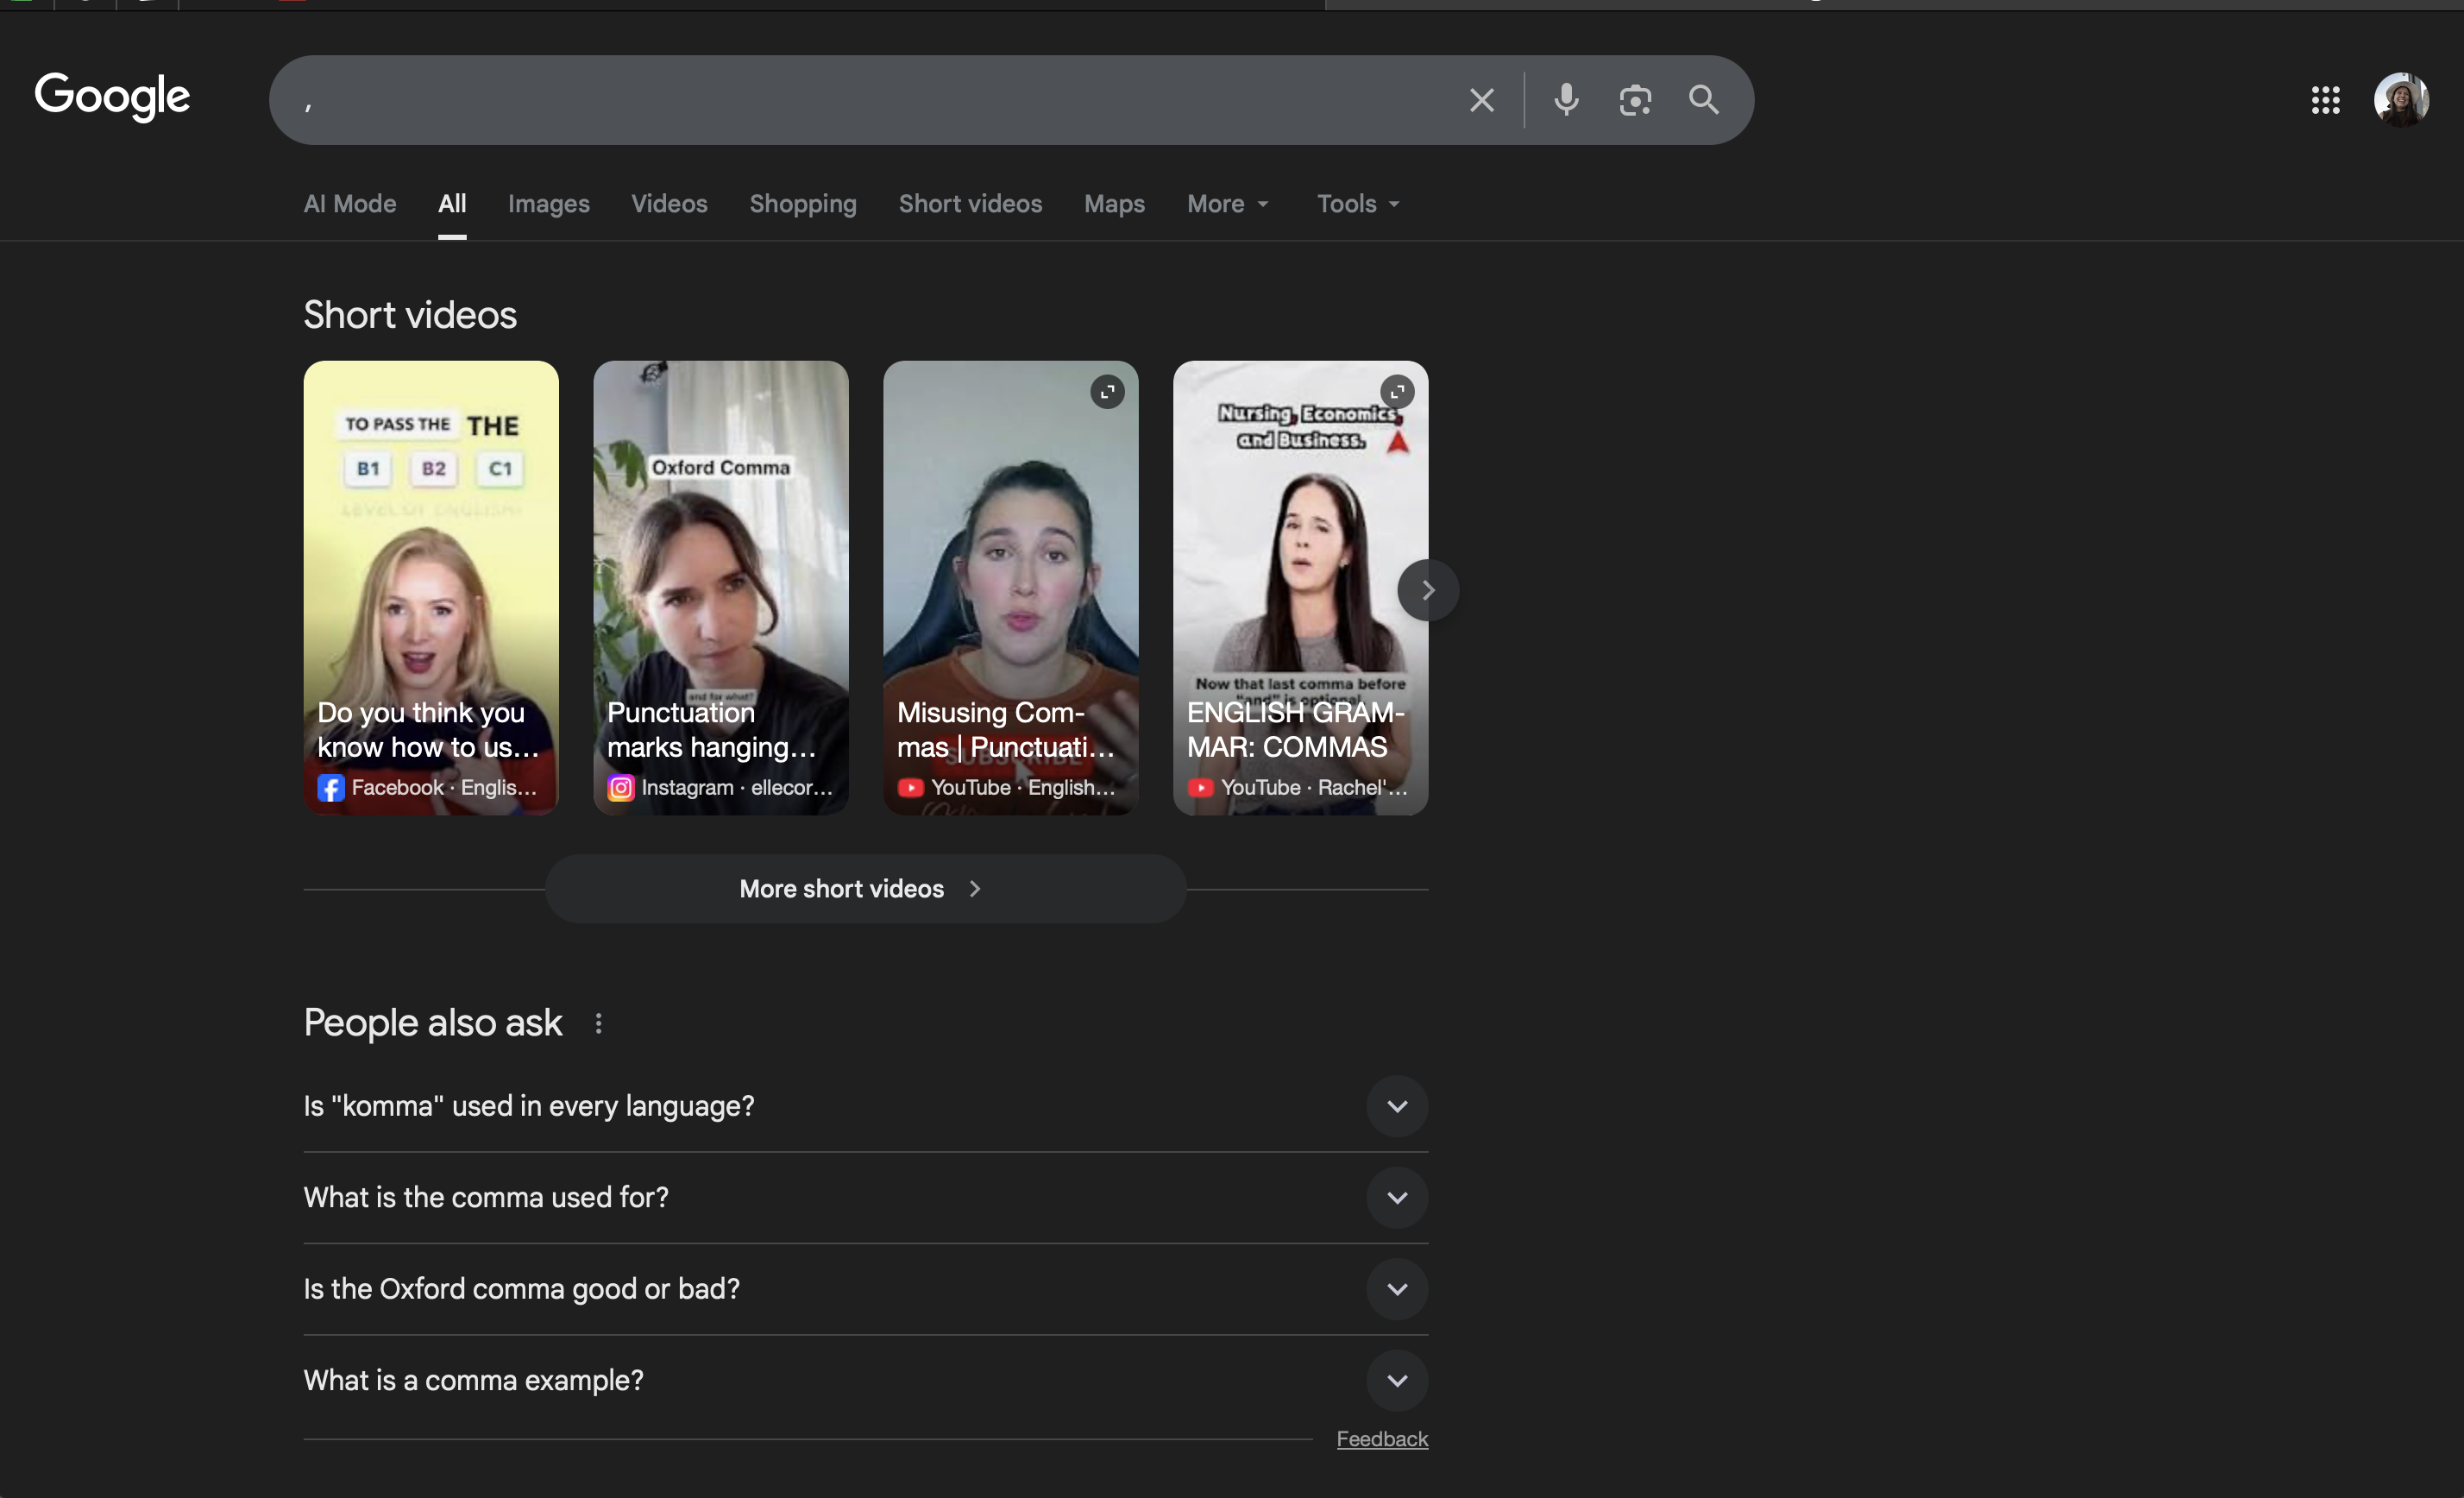Open People also ask options menu
The height and width of the screenshot is (1498, 2464).
[598, 1023]
